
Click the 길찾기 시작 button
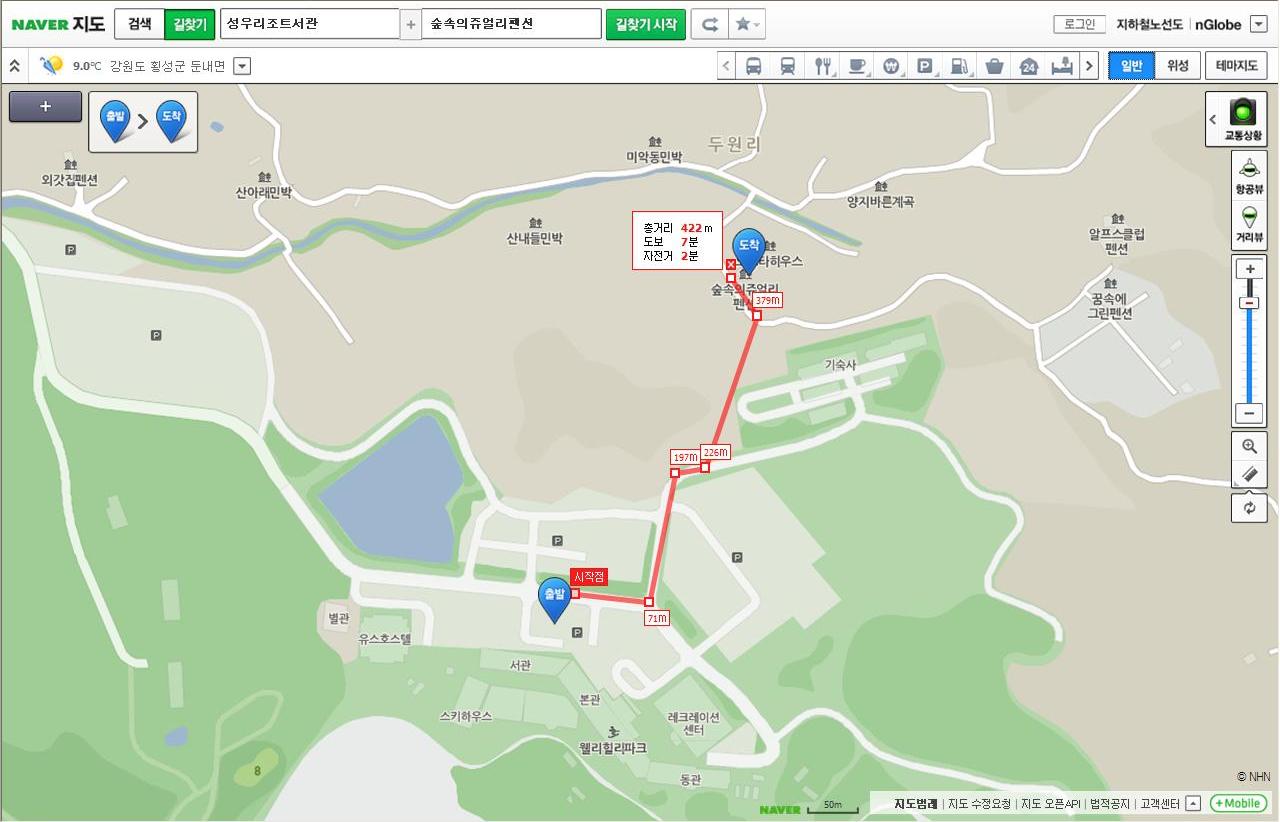(646, 25)
